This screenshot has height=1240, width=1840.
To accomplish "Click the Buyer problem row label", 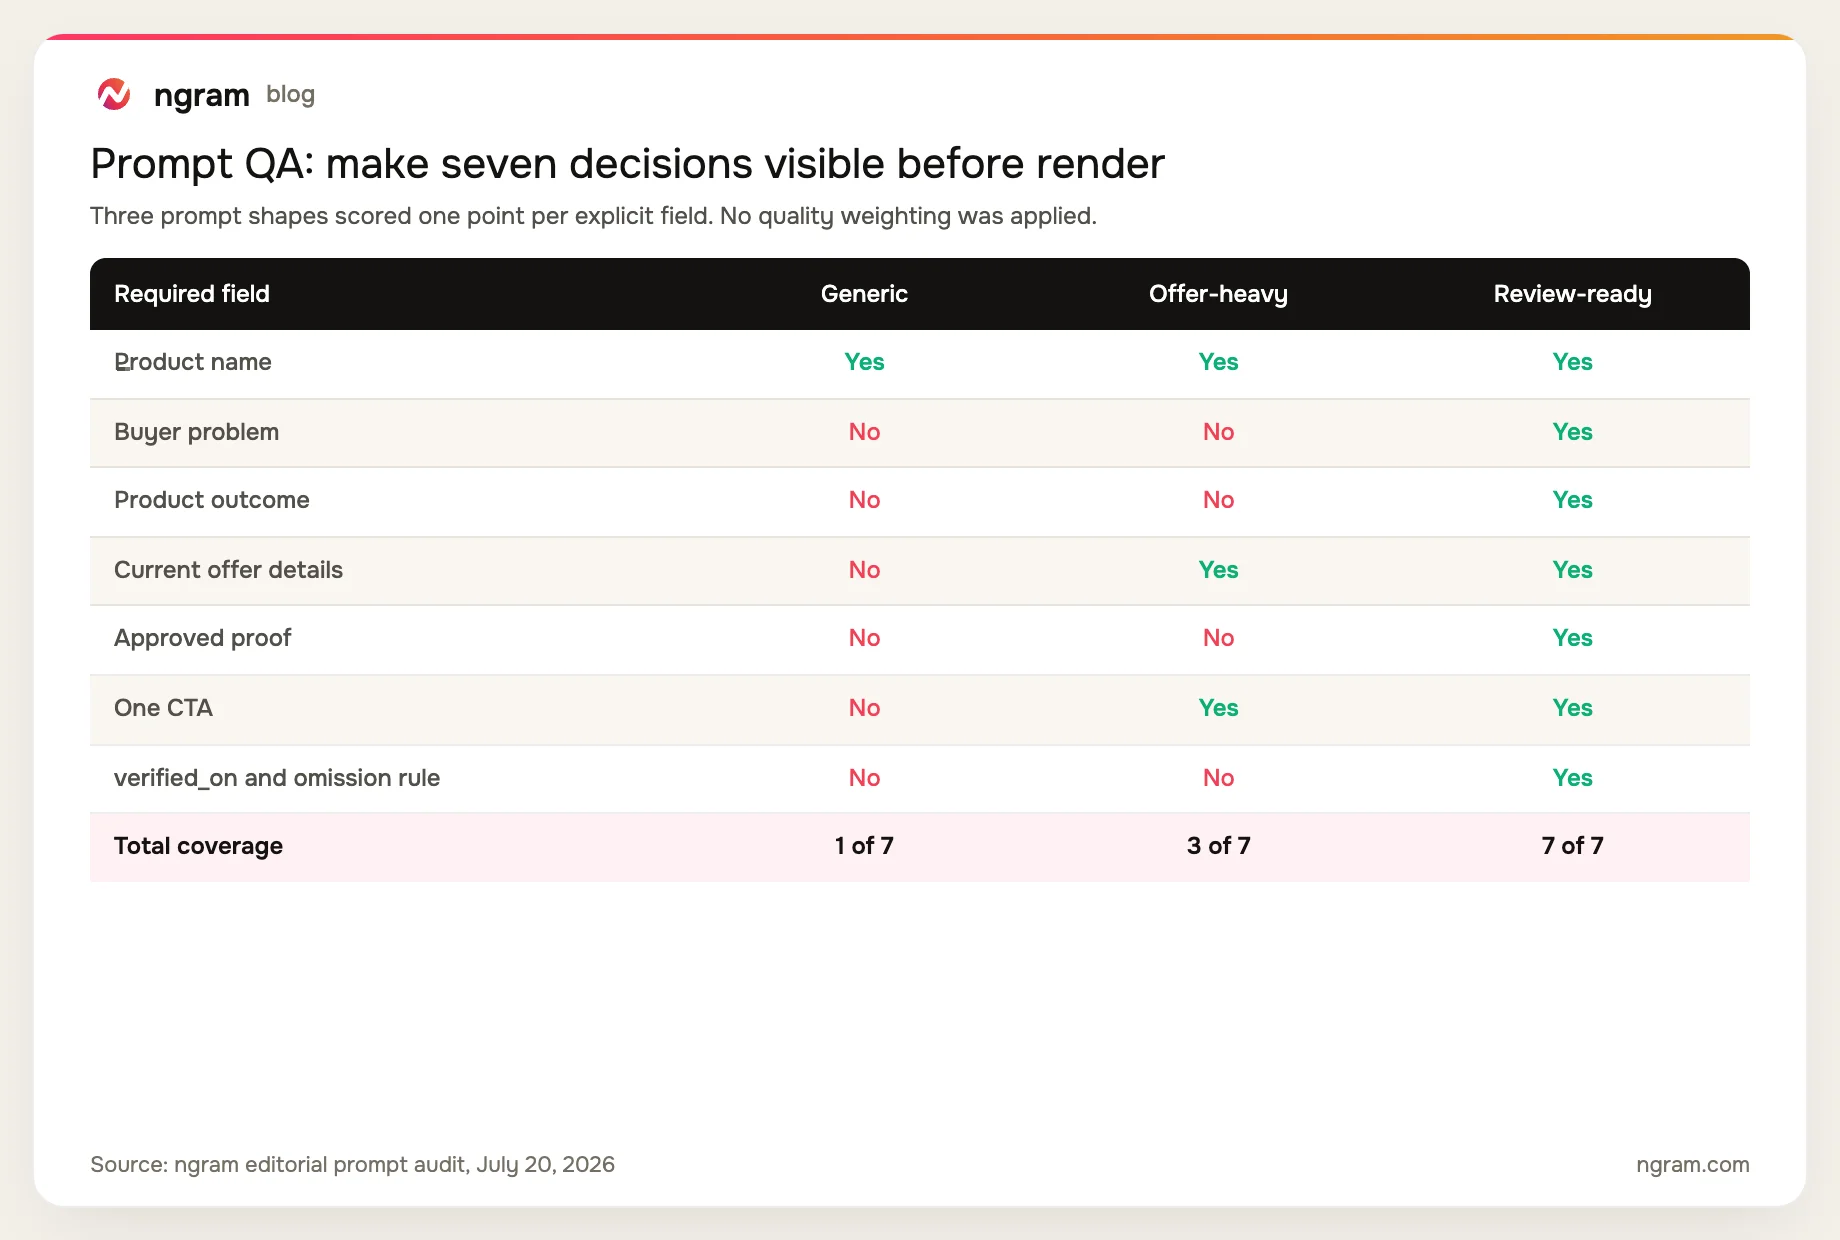I will [x=196, y=432].
